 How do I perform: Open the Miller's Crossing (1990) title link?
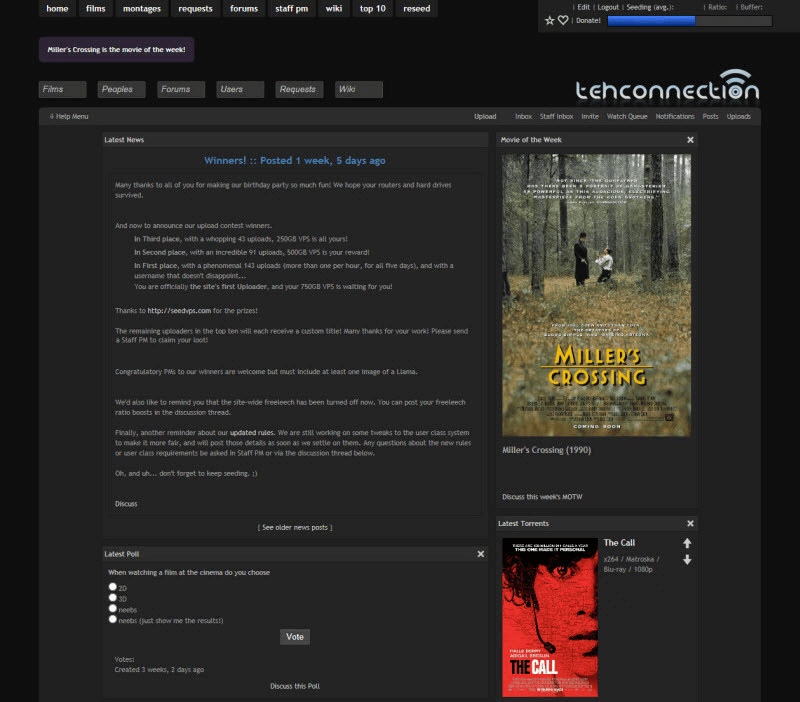[x=546, y=450]
